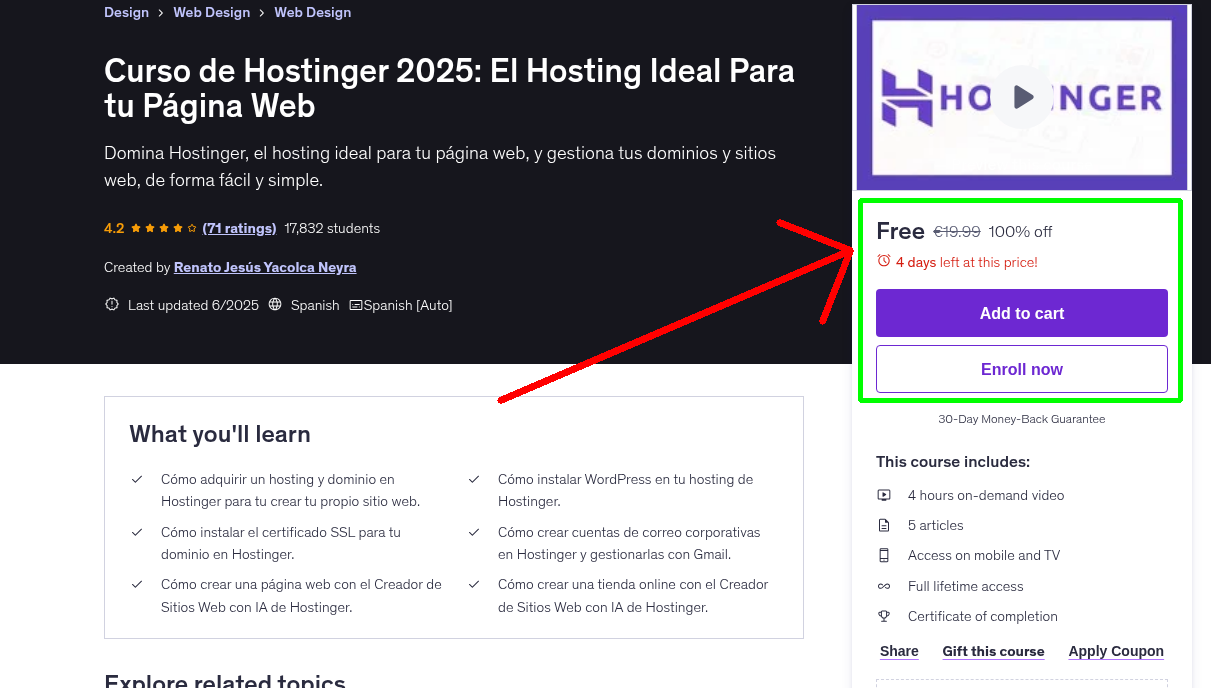Click the crear una página web item
The width and height of the screenshot is (1211, 688).
[301, 595]
